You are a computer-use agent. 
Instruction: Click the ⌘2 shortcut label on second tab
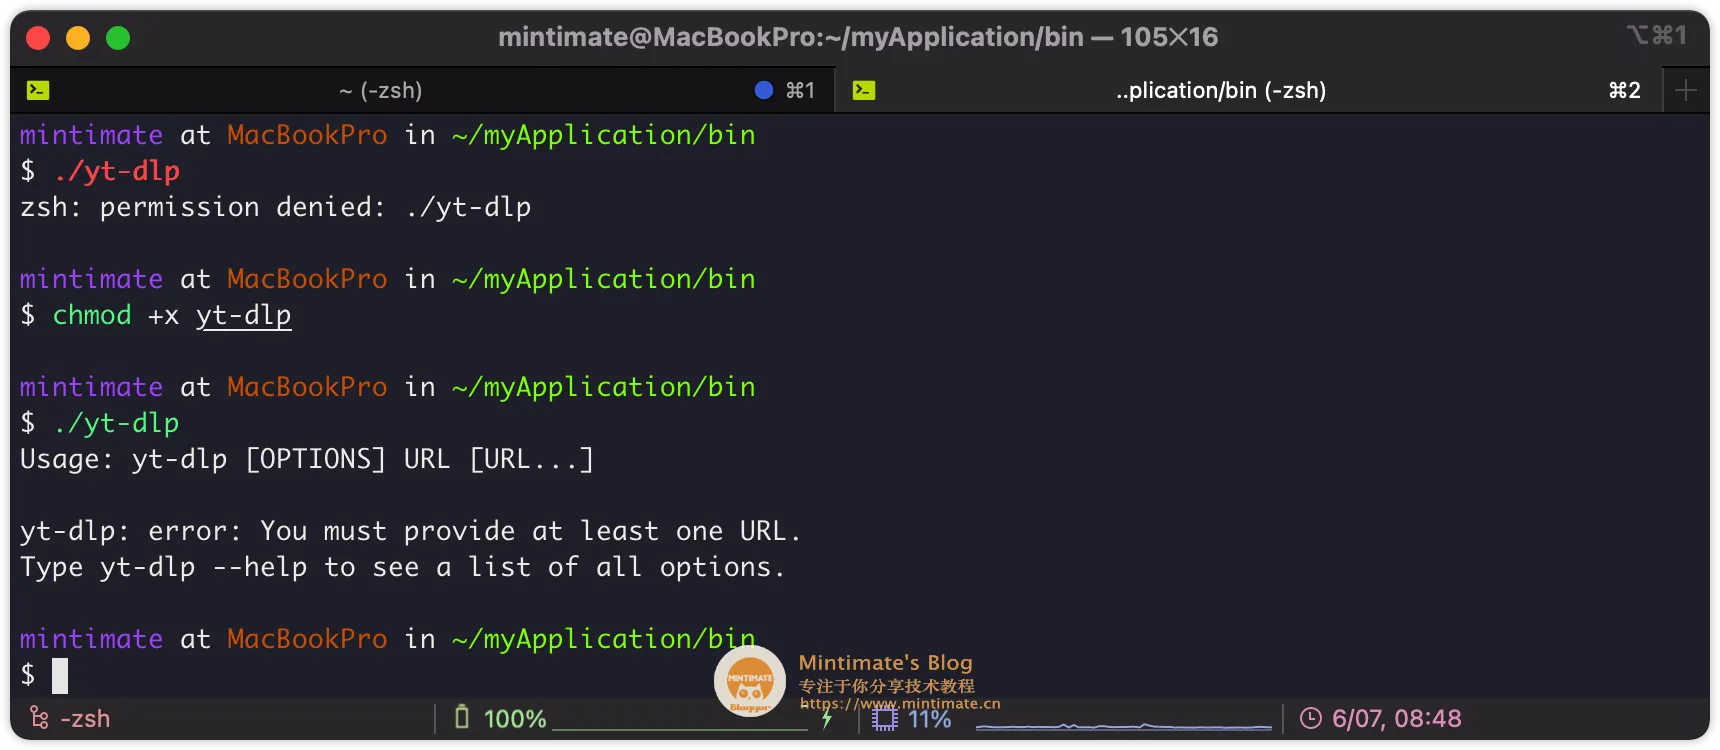click(x=1625, y=90)
